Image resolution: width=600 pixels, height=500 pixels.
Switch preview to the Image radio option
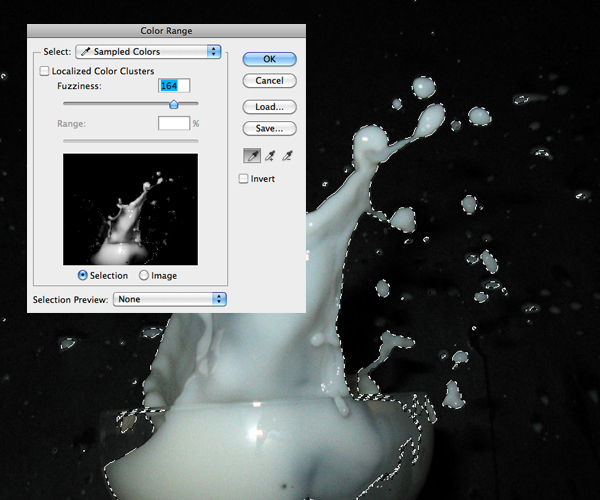(145, 275)
